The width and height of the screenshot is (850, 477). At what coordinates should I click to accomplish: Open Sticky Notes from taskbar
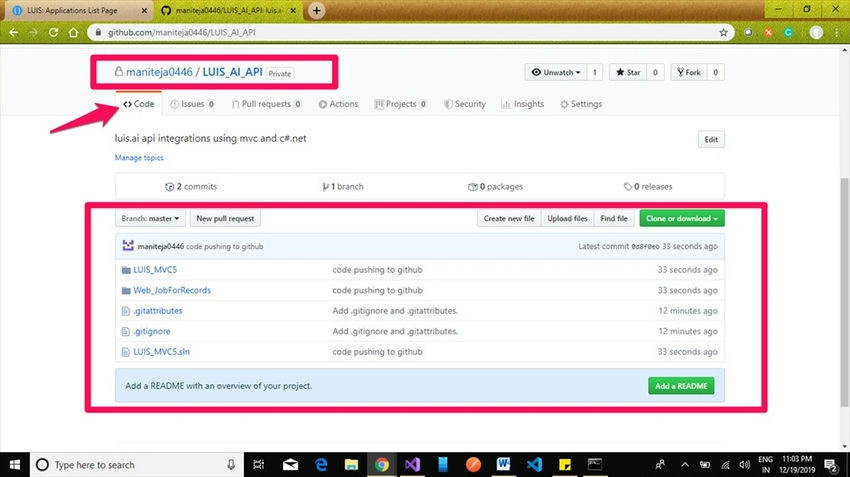[564, 465]
